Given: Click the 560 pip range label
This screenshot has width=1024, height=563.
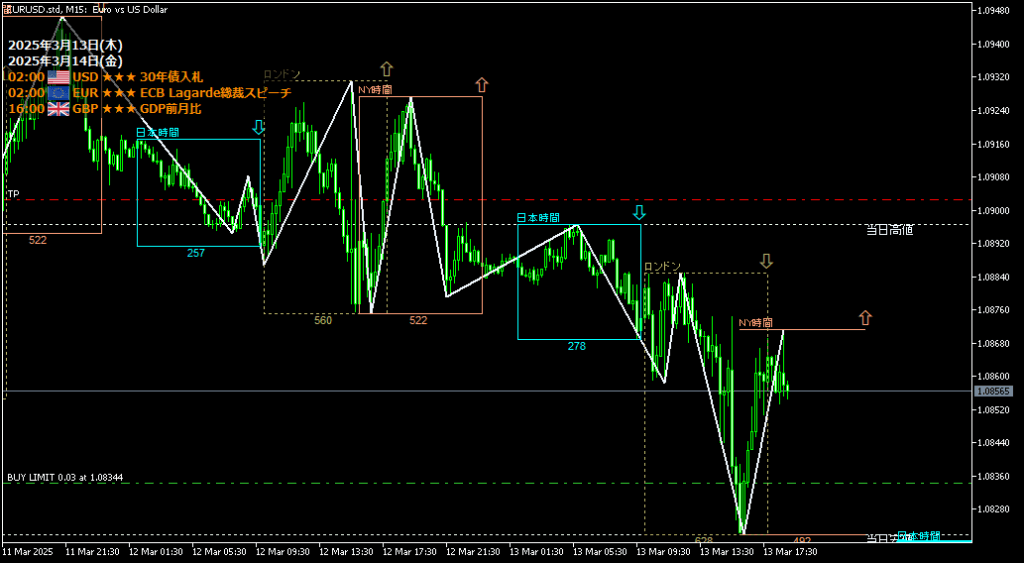Looking at the screenshot, I should (x=322, y=320).
